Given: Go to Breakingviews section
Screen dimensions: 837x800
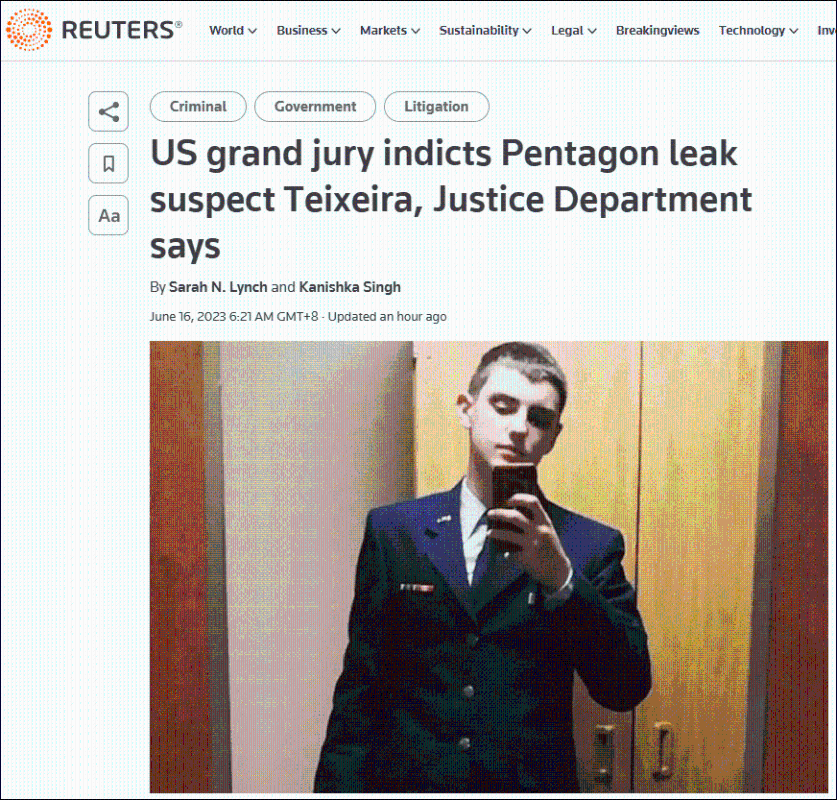Looking at the screenshot, I should click(658, 30).
